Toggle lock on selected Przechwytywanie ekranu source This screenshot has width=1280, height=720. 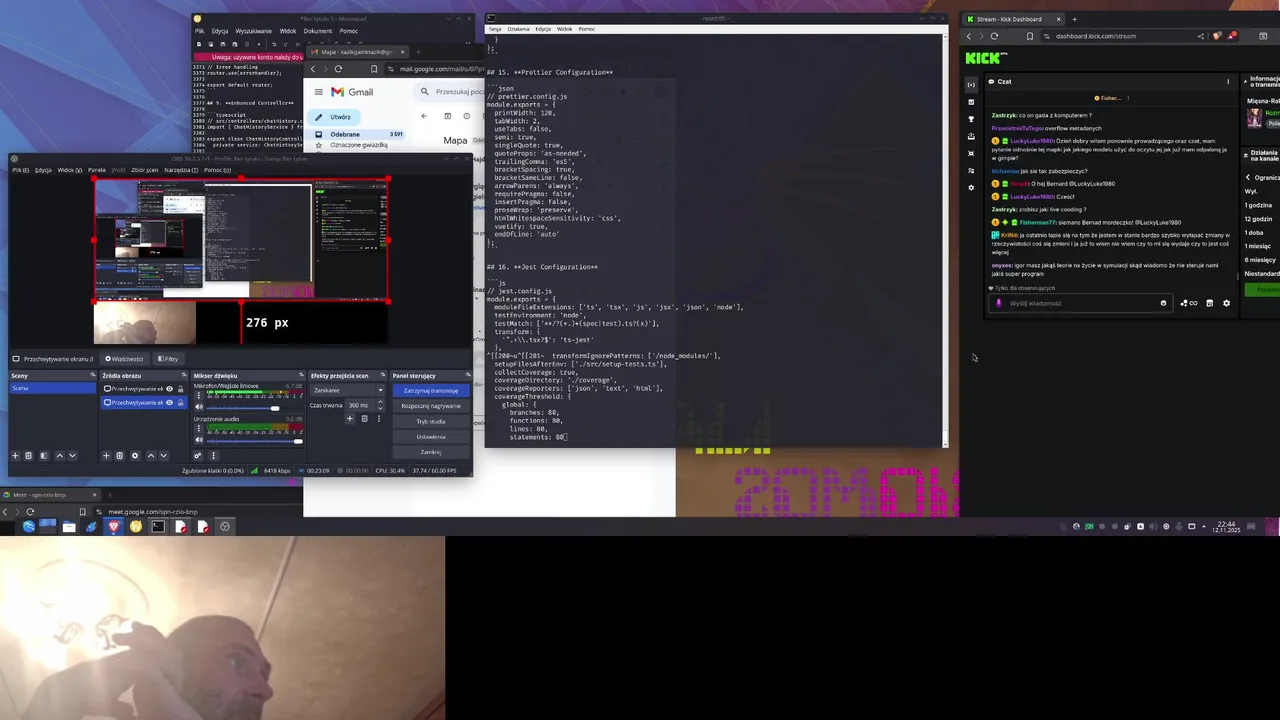[x=180, y=403]
